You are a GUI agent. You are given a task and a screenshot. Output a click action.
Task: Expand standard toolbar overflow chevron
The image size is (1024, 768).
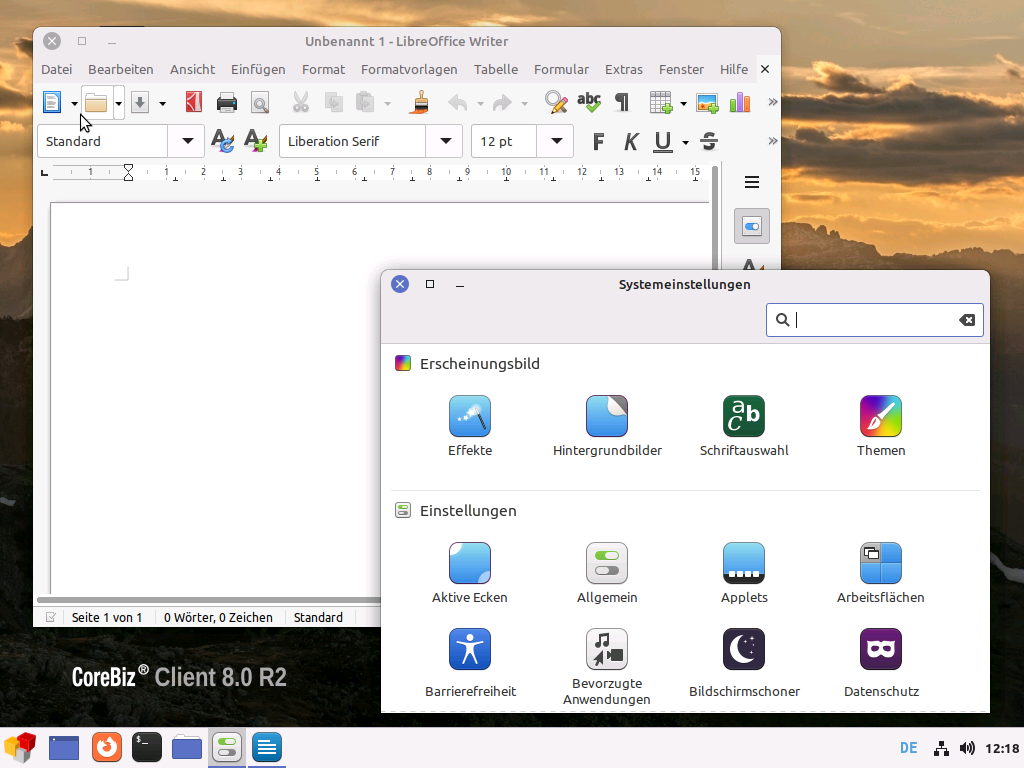[x=773, y=102]
